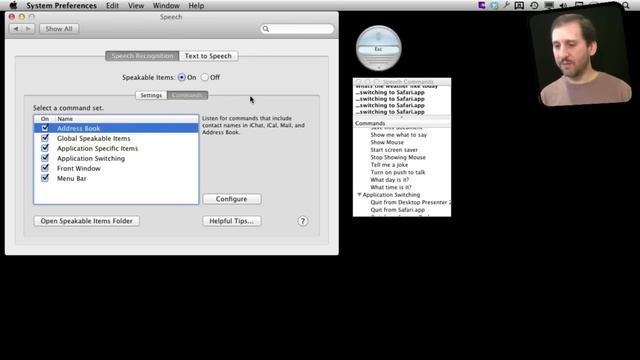Click 'Quit from Safari.app' command

398,210
